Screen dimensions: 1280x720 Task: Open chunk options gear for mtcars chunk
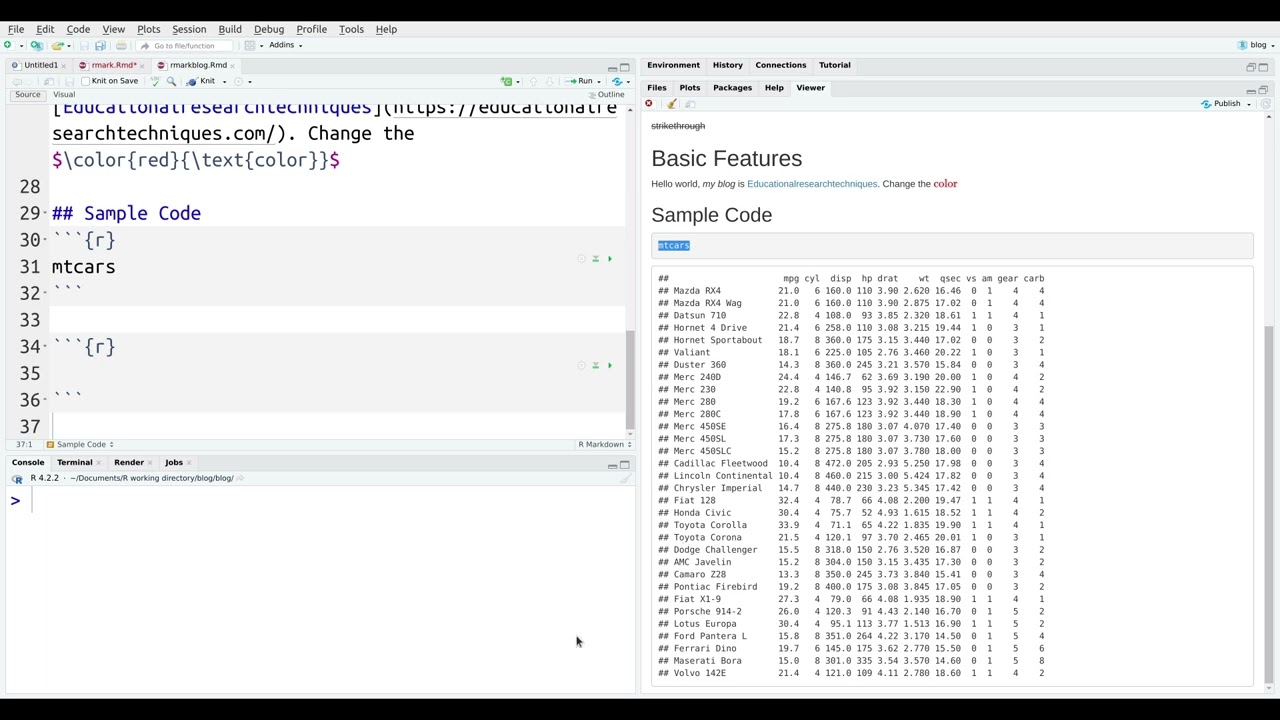pos(581,259)
